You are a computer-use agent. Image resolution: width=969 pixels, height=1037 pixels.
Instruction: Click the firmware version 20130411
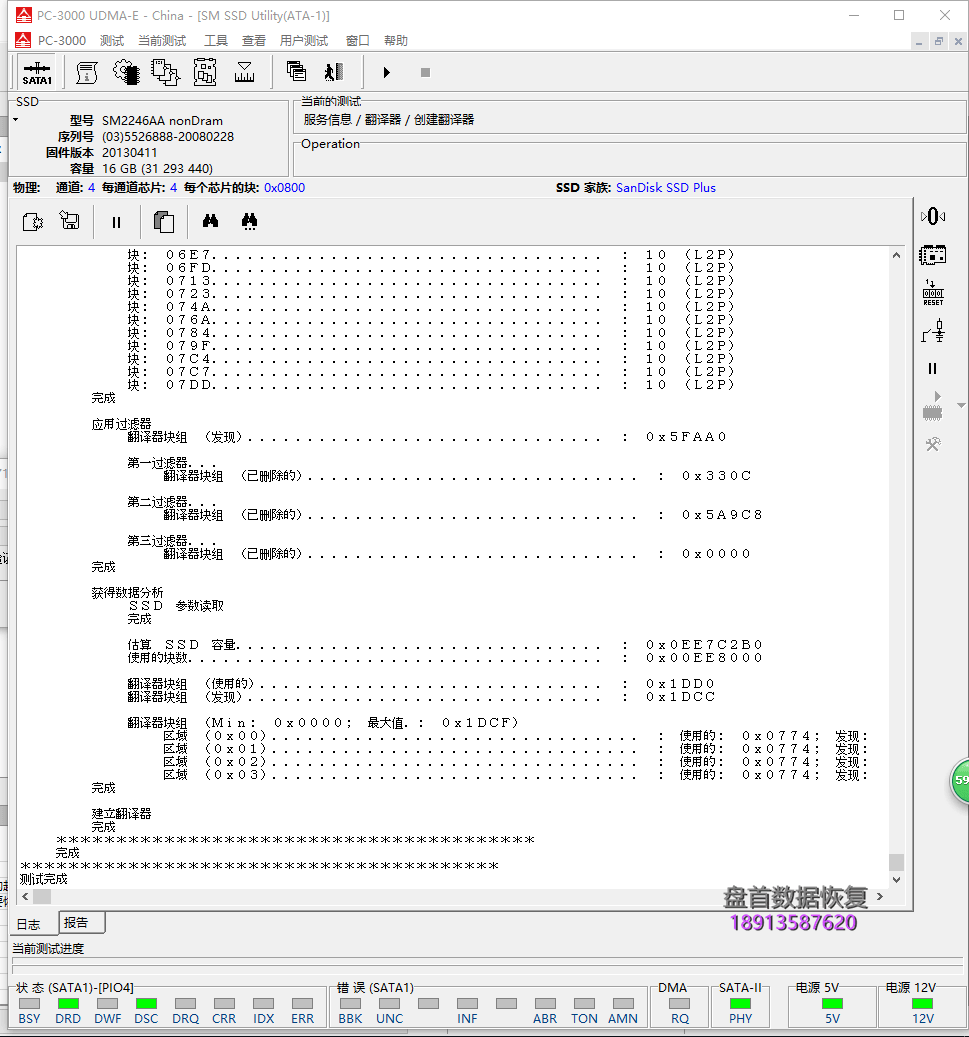tap(130, 152)
